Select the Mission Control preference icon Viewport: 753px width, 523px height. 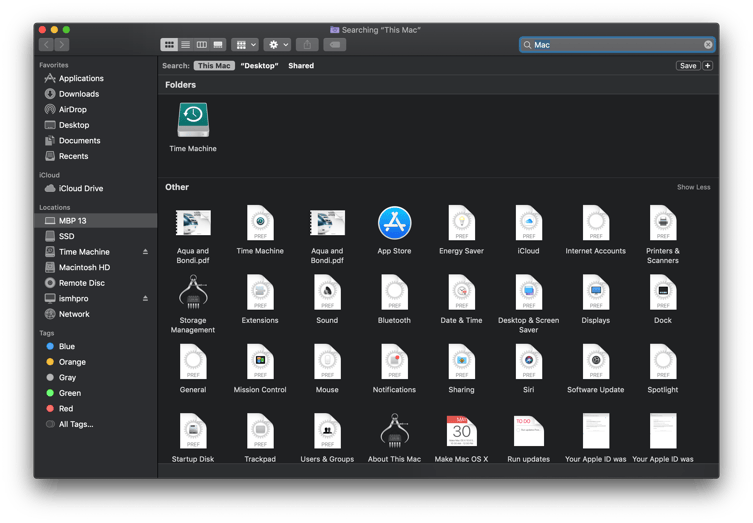(x=260, y=362)
